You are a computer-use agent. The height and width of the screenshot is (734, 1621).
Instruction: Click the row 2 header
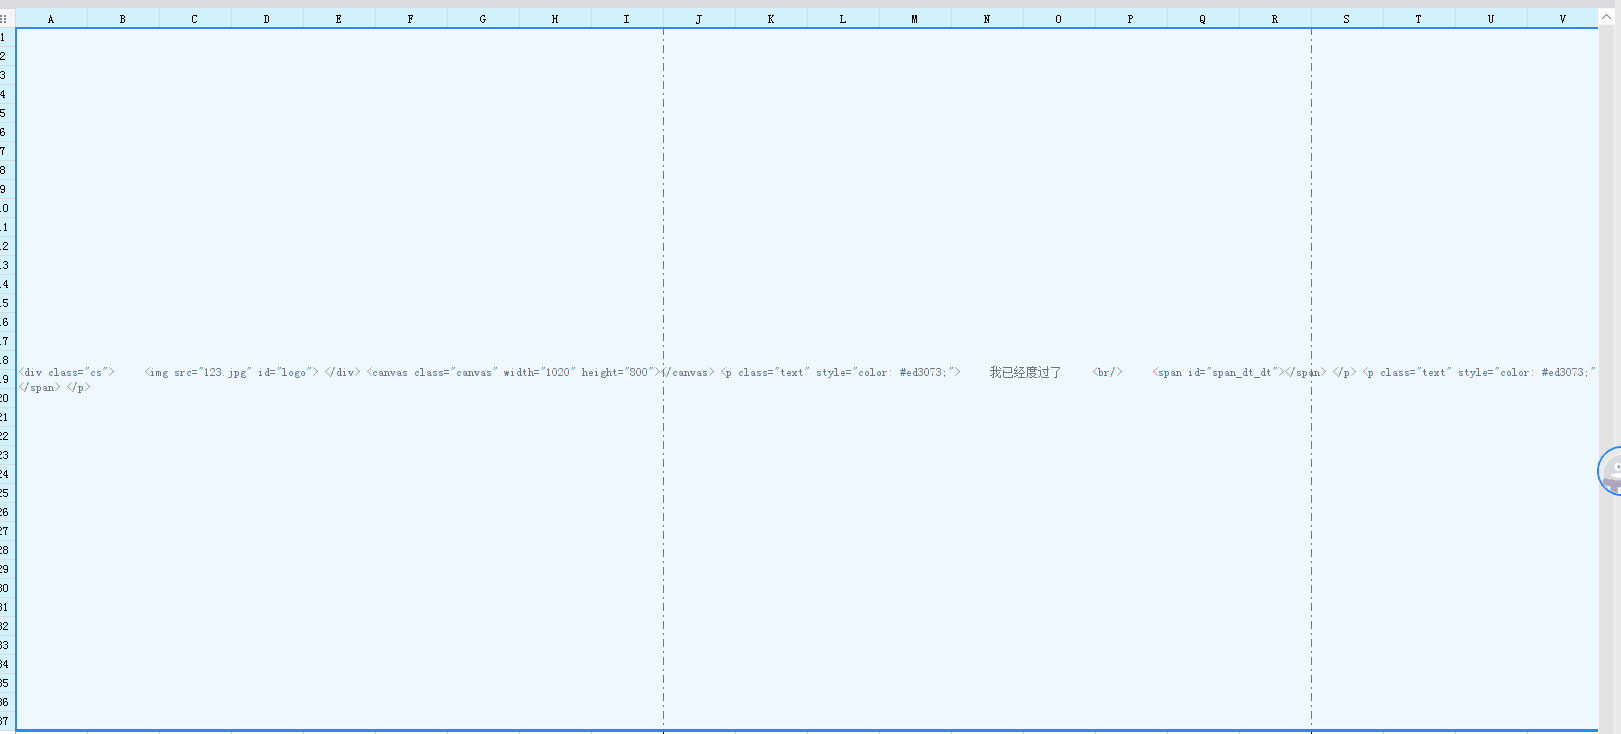7,56
